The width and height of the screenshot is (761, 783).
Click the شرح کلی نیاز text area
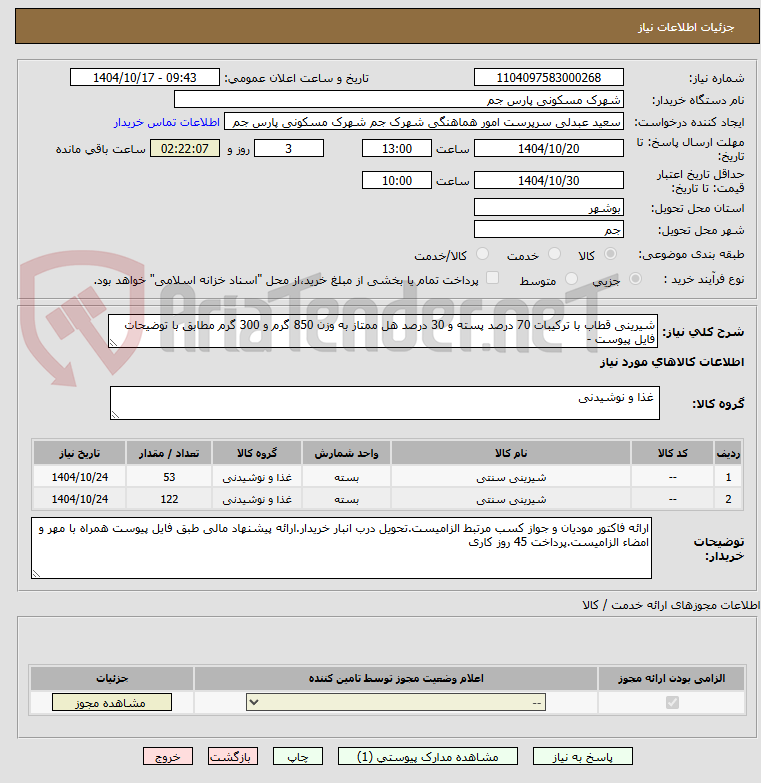coord(383,331)
